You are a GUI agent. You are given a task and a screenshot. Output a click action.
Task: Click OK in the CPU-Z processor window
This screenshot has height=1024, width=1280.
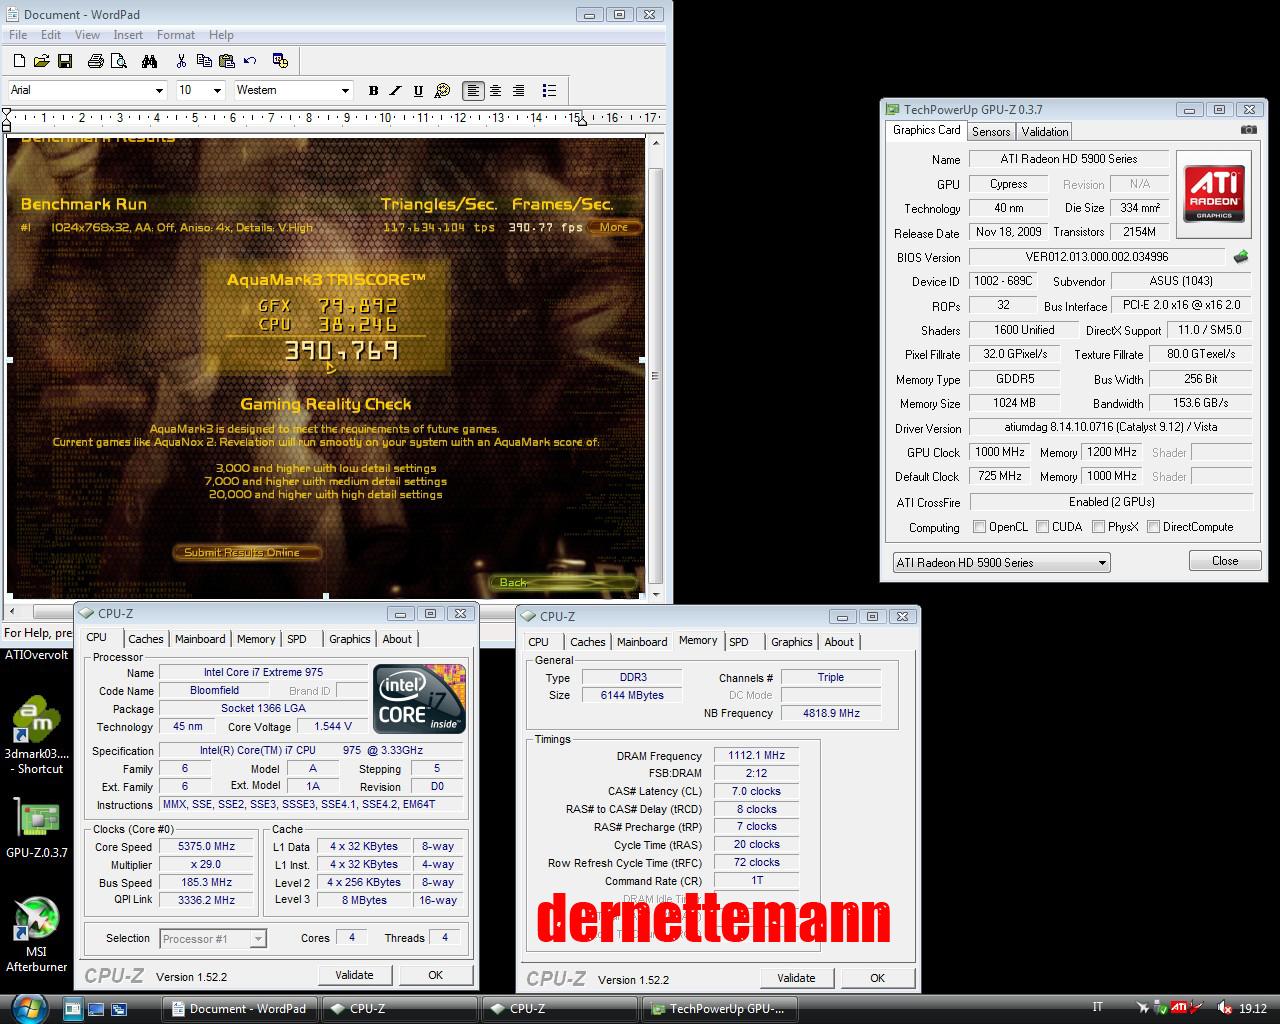(x=436, y=975)
